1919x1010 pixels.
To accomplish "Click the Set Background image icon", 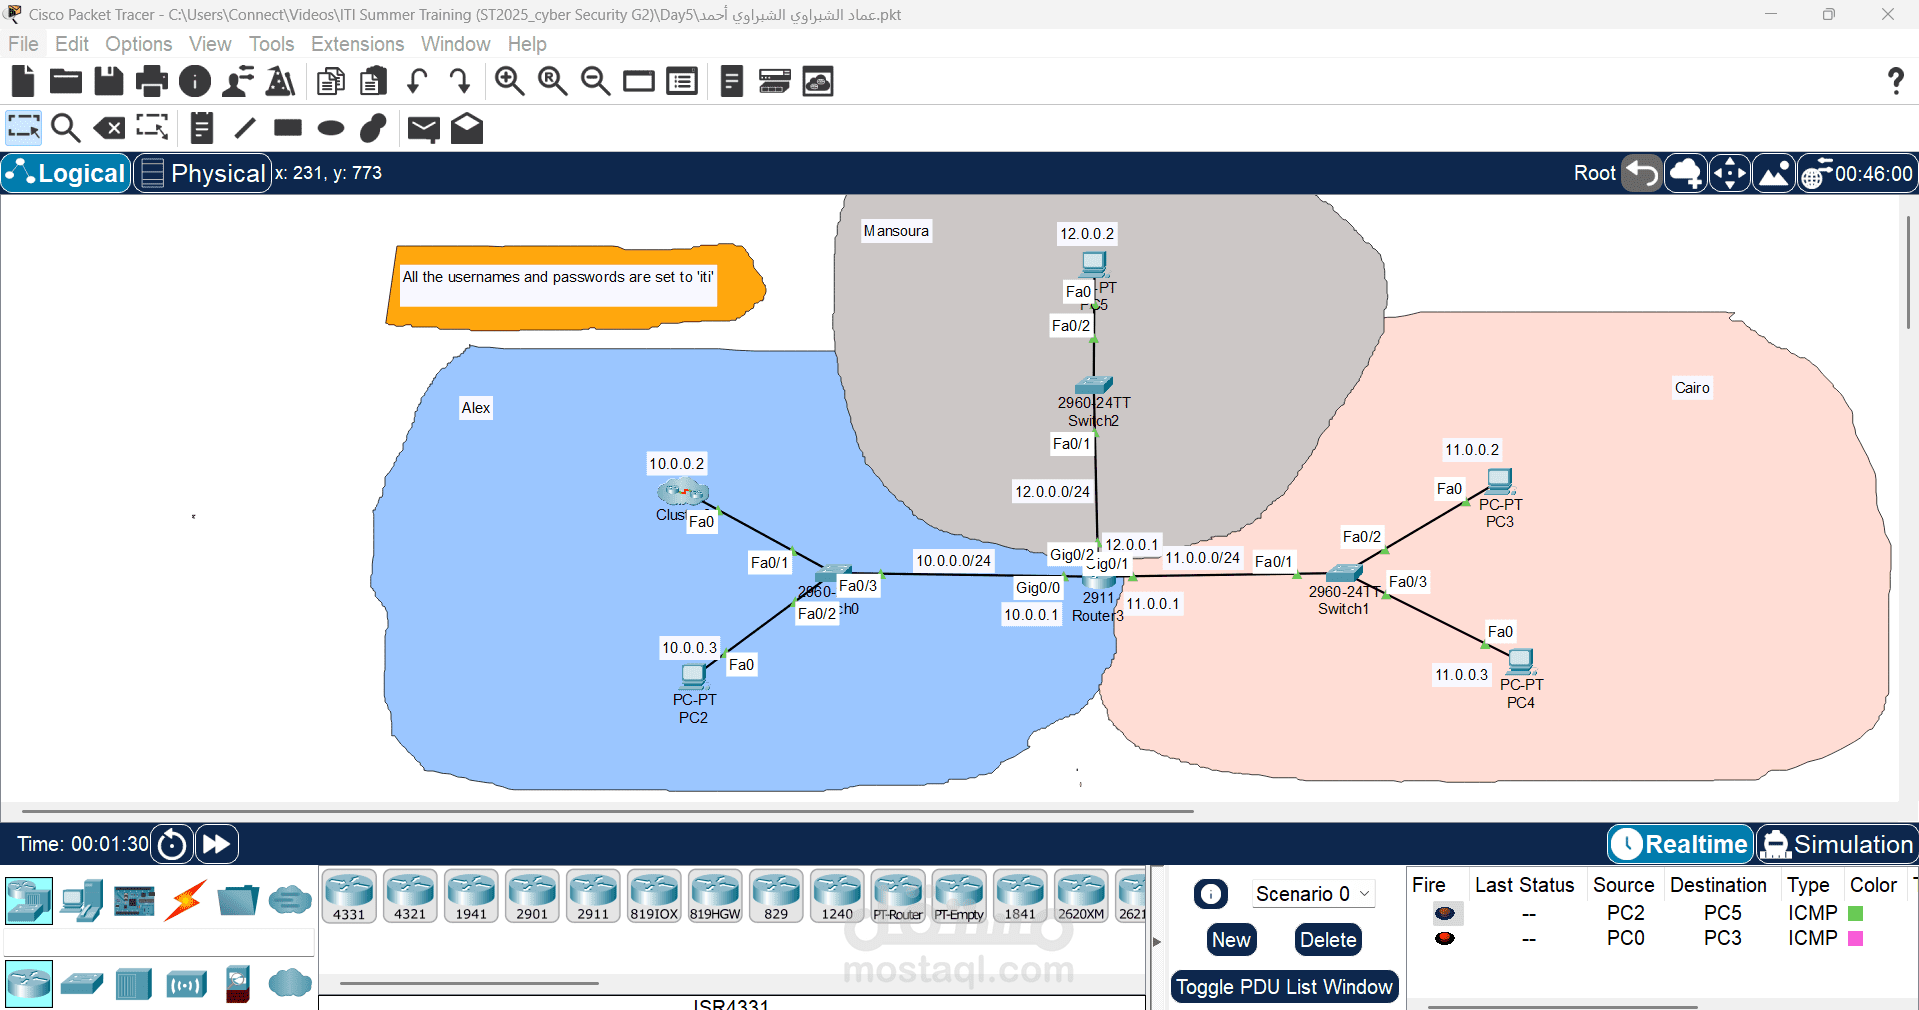I will pyautogui.click(x=1774, y=173).
